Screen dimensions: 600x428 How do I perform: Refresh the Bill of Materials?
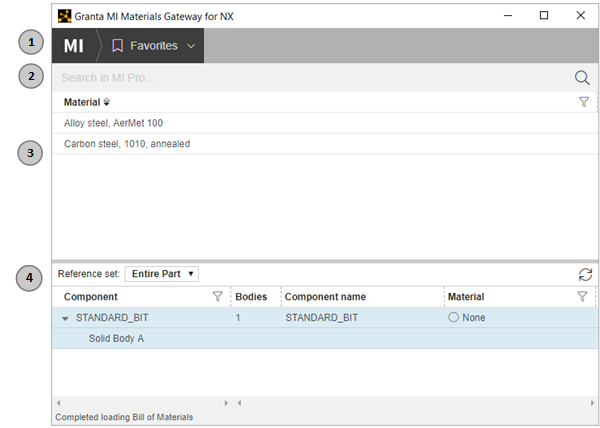tap(585, 274)
